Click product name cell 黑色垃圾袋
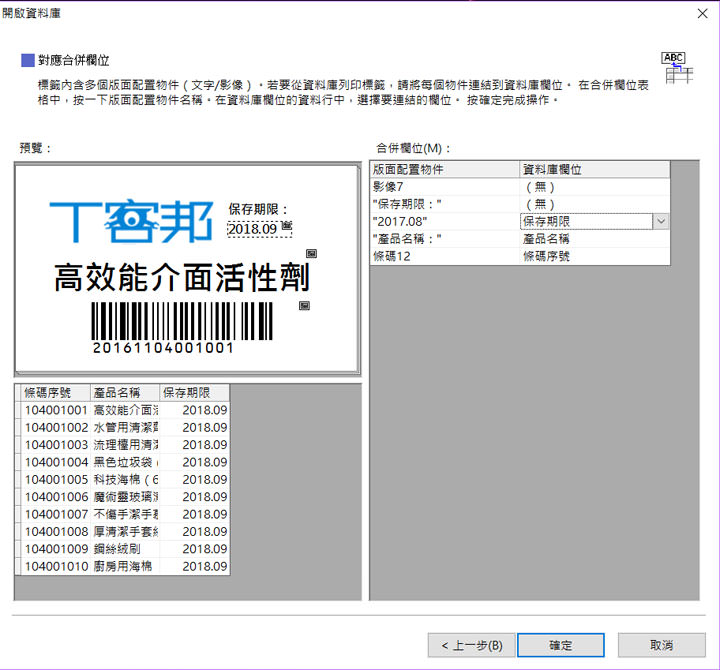The width and height of the screenshot is (720, 670). [125, 462]
